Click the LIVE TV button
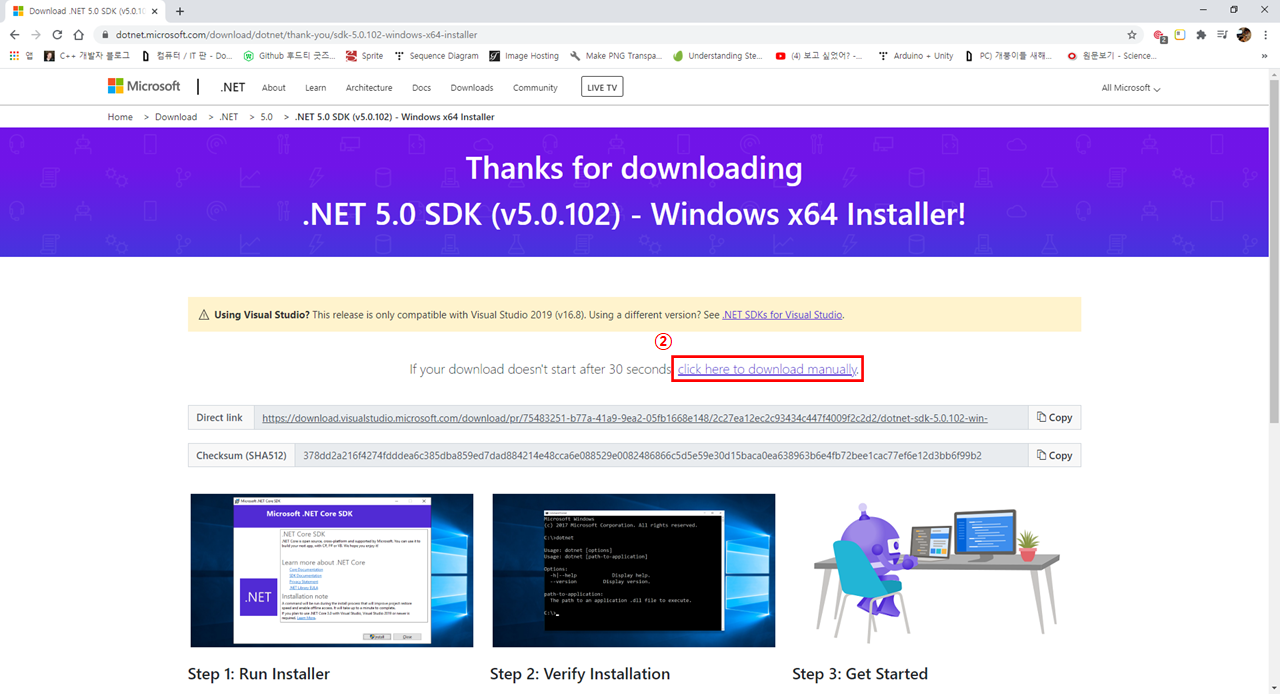Image resolution: width=1280 pixels, height=694 pixels. point(602,88)
